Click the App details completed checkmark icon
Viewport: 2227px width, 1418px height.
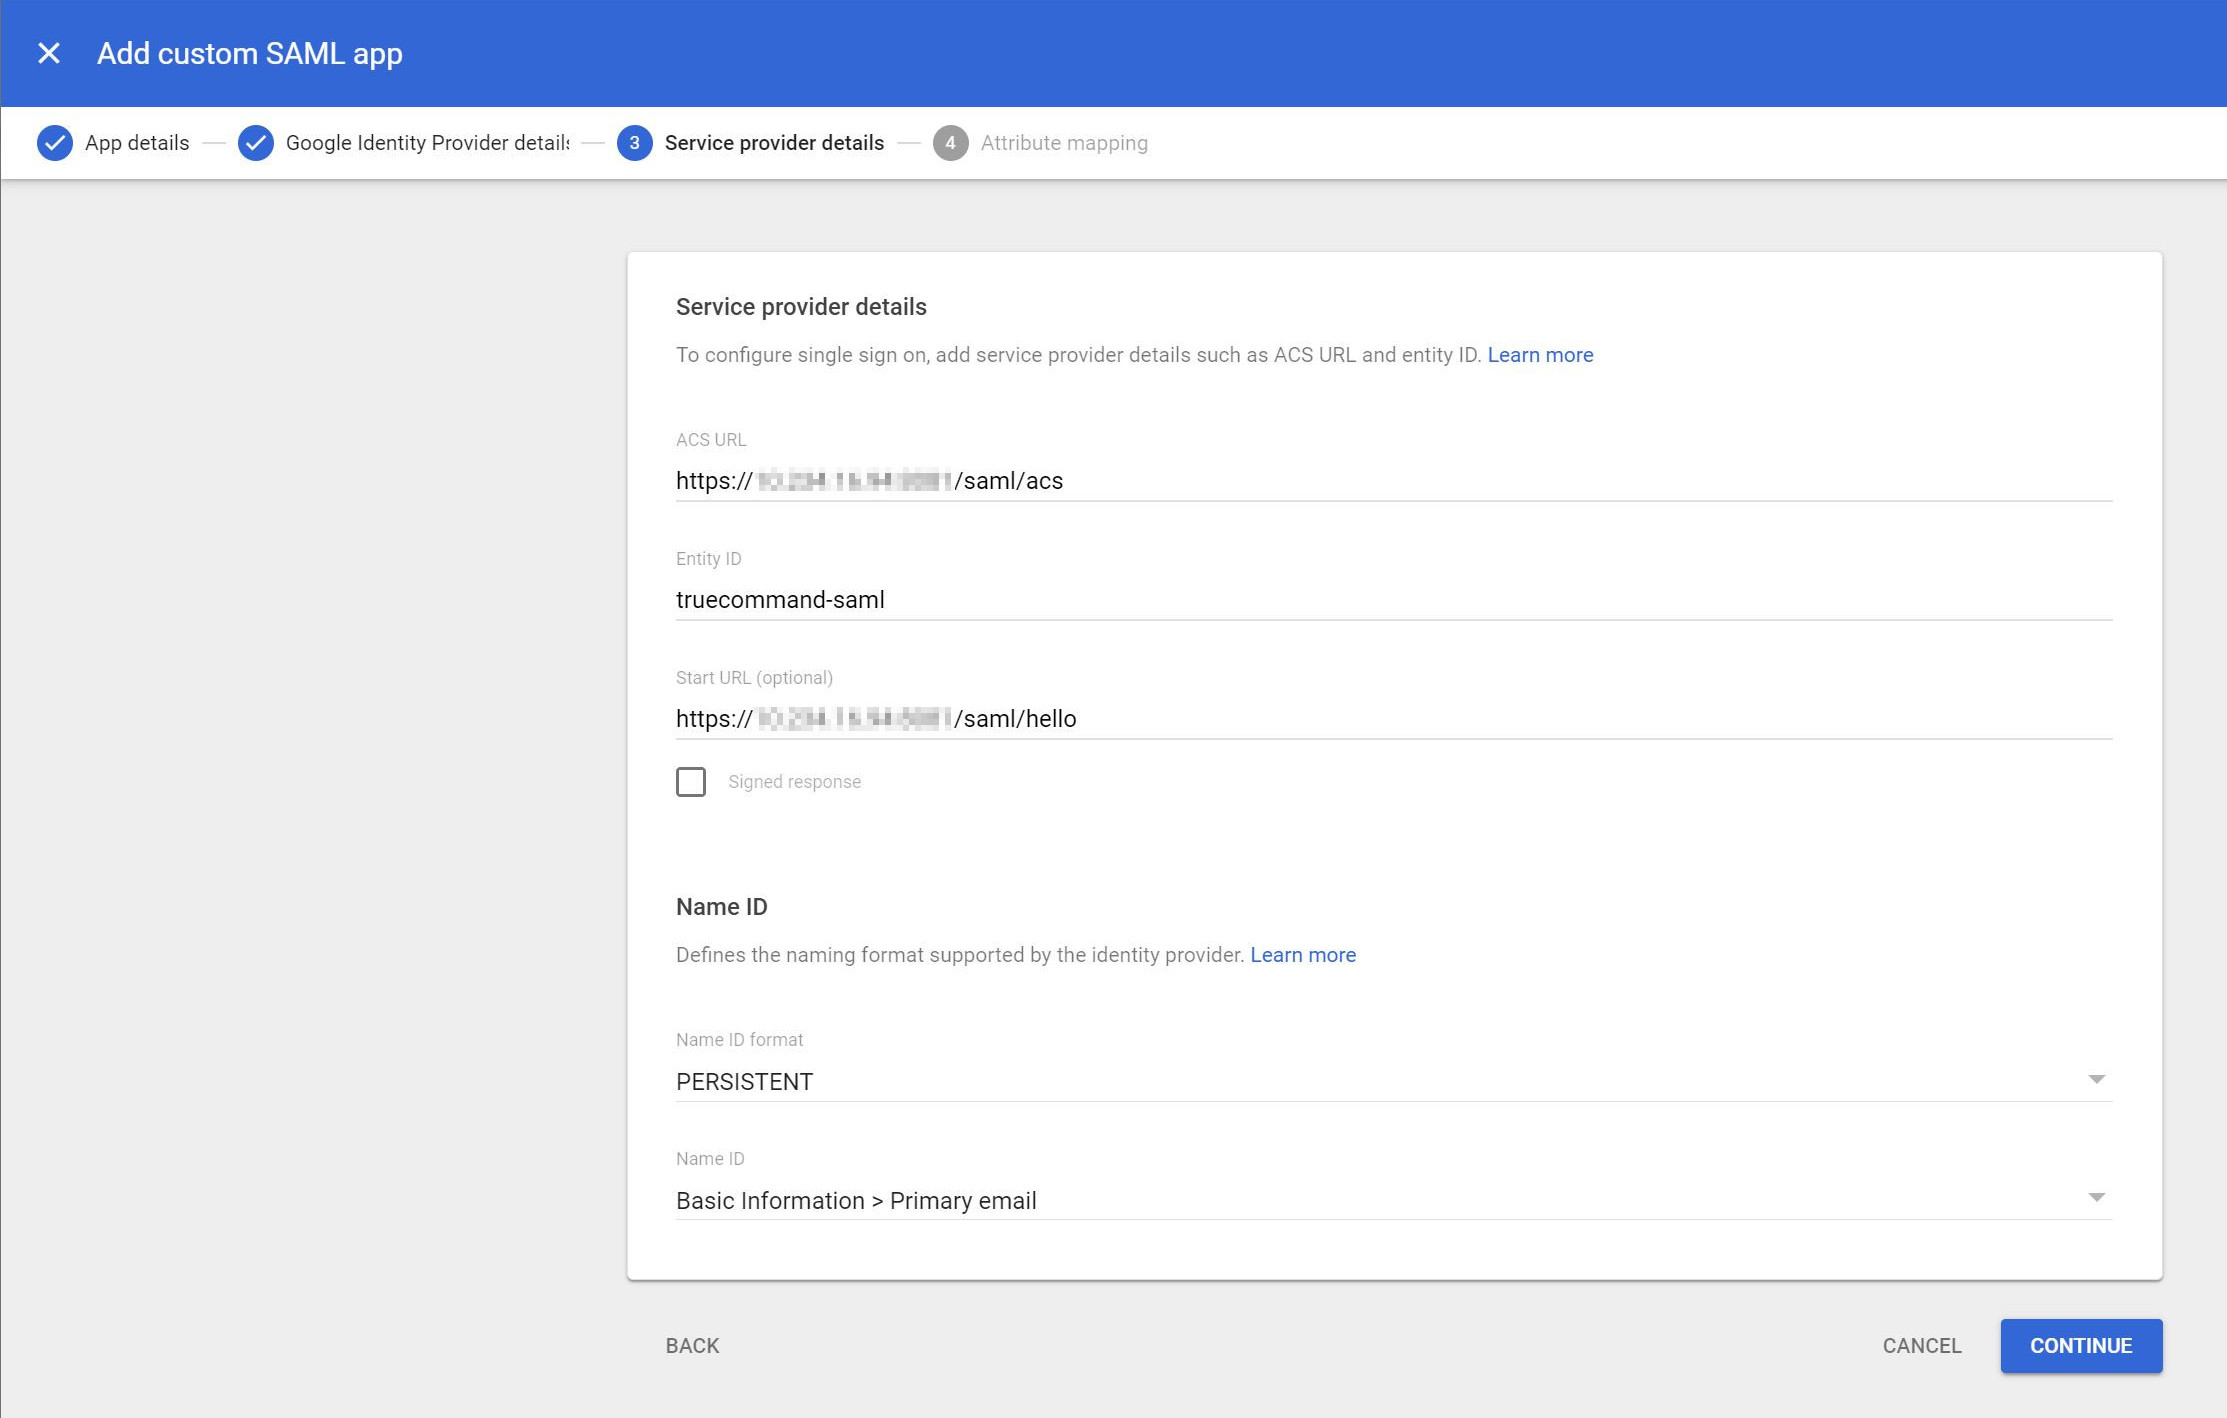55,142
